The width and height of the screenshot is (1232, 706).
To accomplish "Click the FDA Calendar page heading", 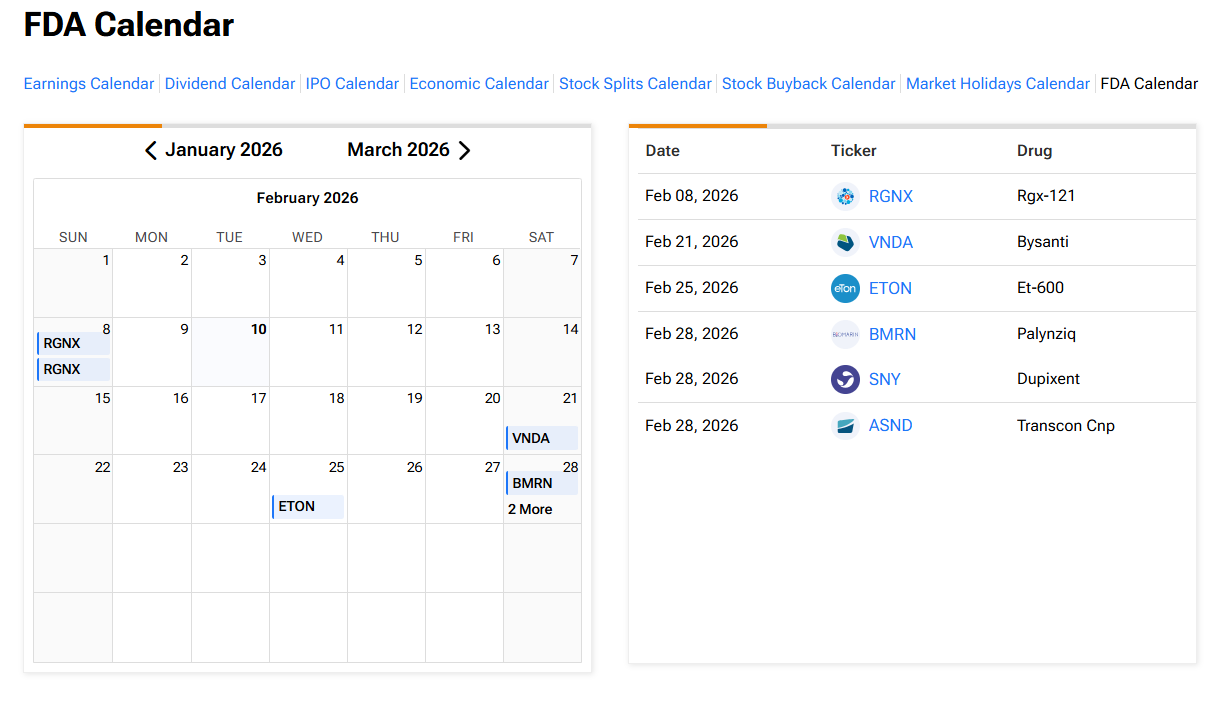I will coord(129,25).
